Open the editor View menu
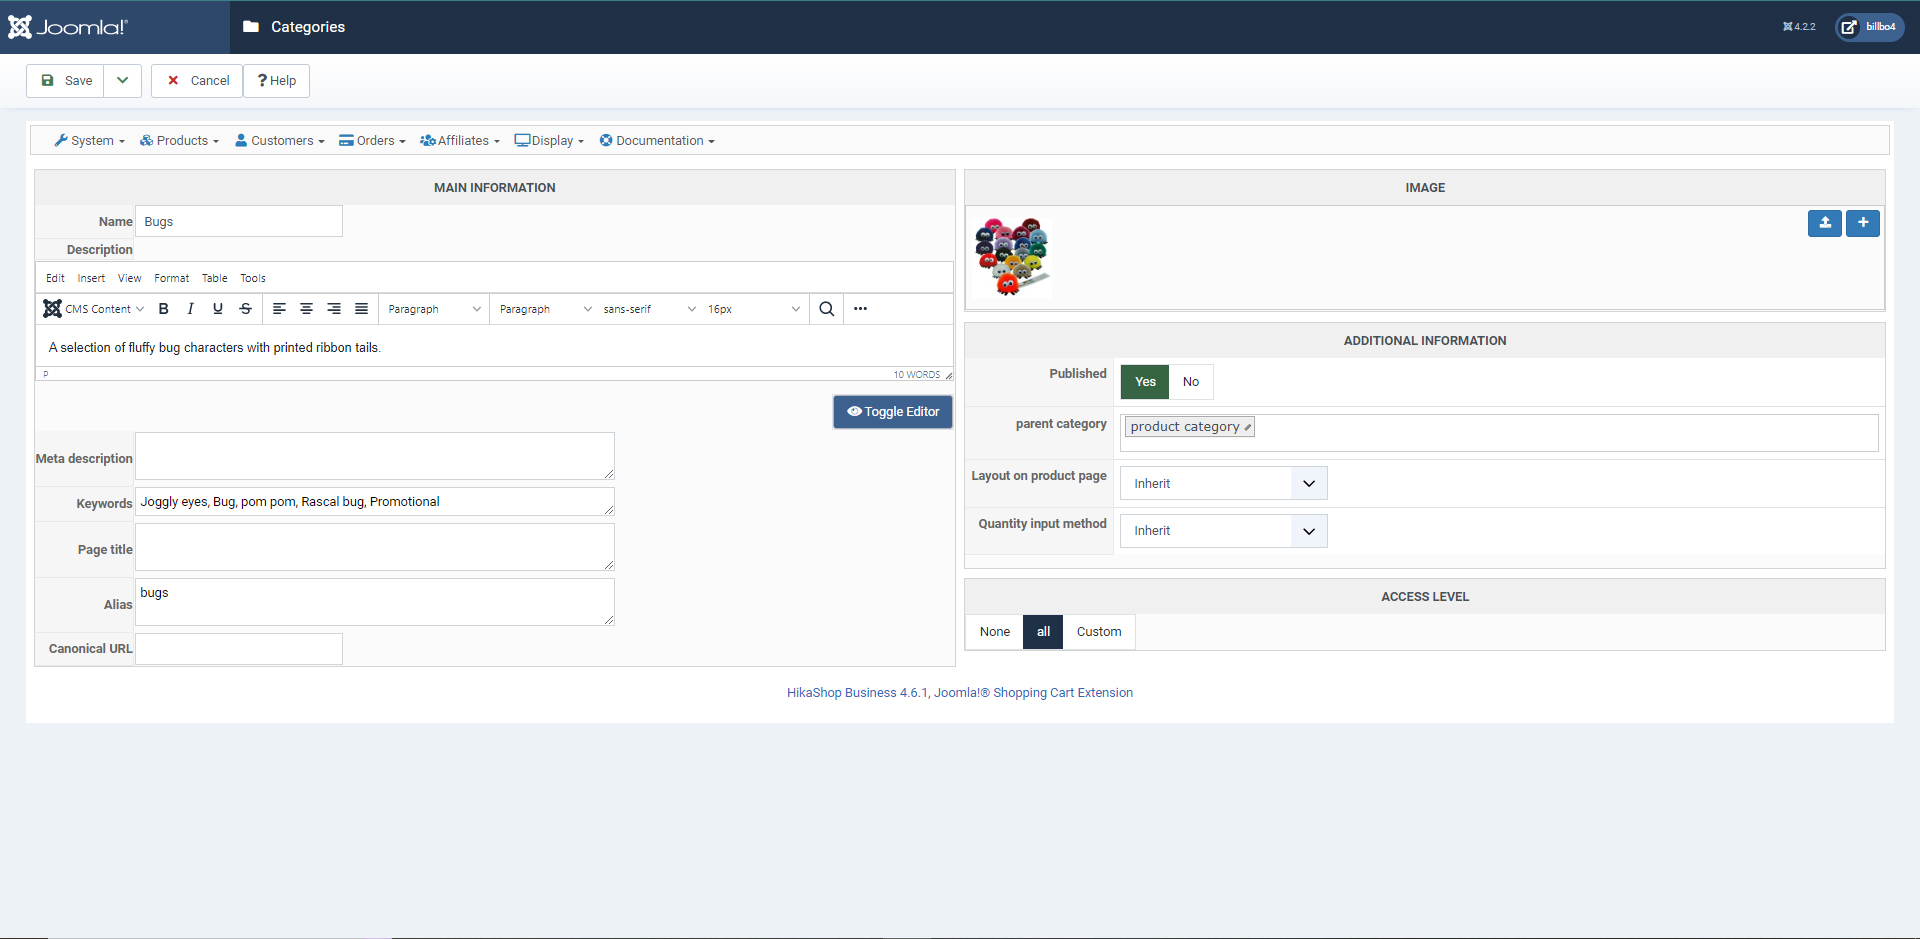The image size is (1920, 939). pos(130,279)
